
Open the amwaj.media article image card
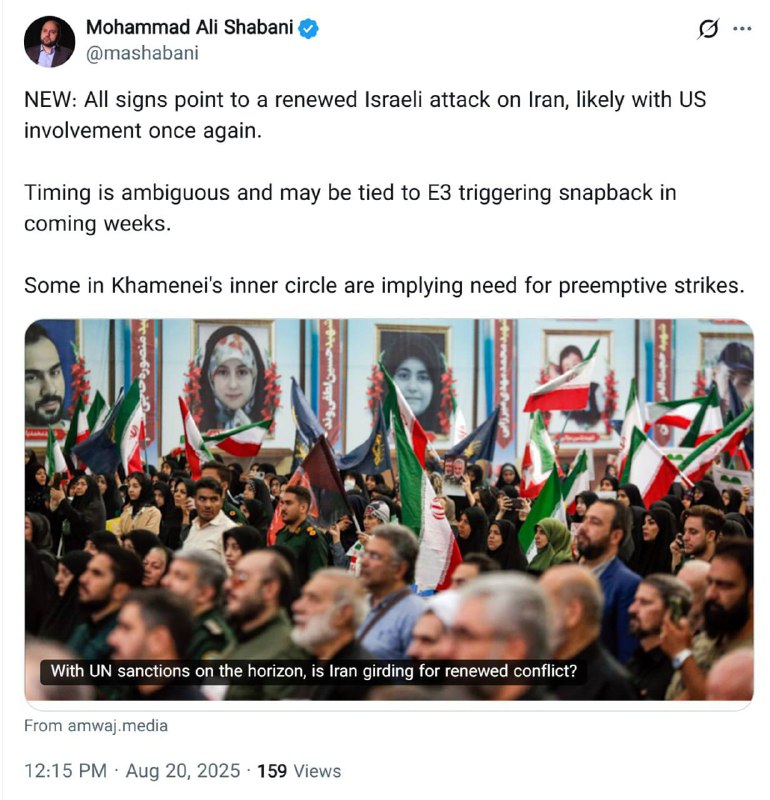389,510
